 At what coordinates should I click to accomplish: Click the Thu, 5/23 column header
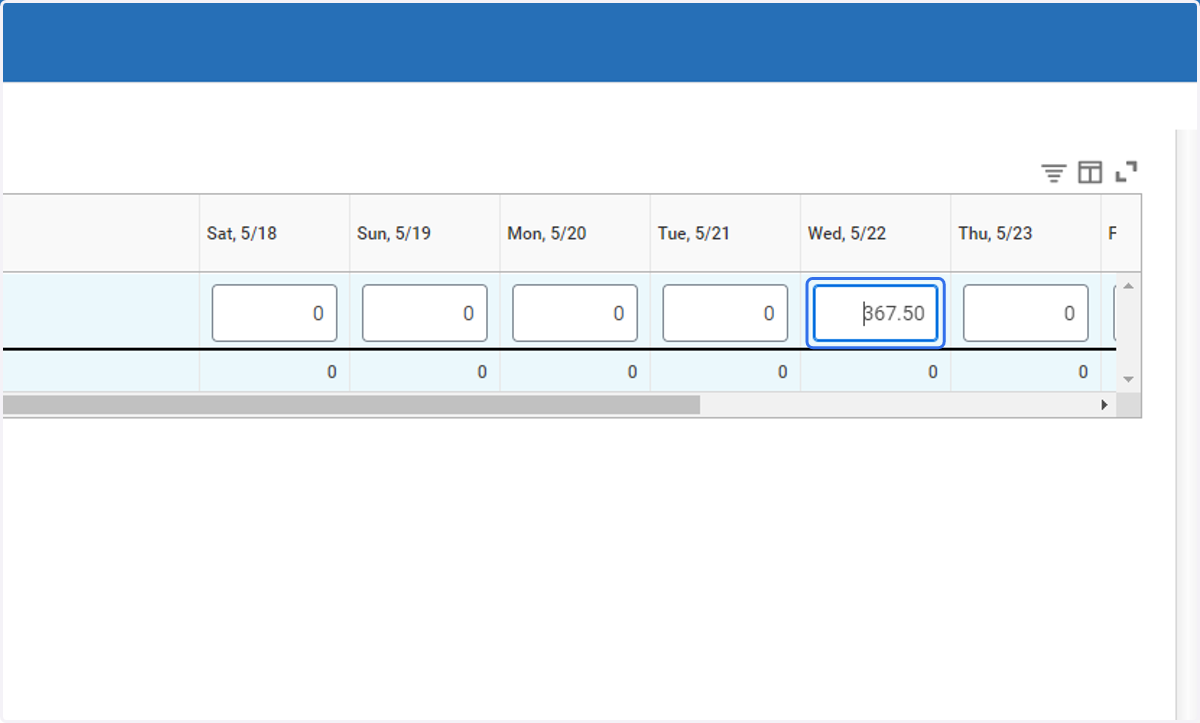pos(1026,233)
